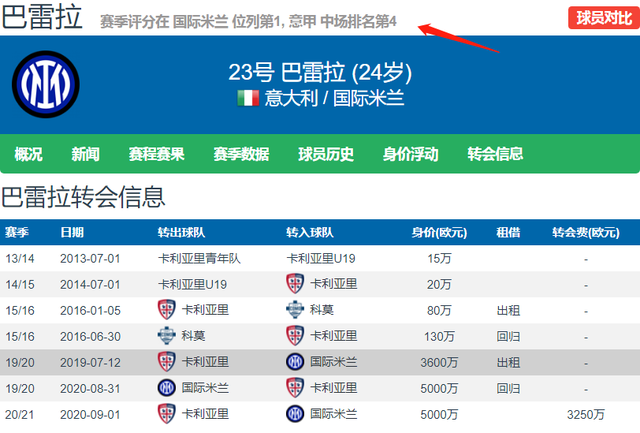This screenshot has width=640, height=433.
Task: Click Como crest in 2016-06-30 row
Action: pyautogui.click(x=167, y=336)
